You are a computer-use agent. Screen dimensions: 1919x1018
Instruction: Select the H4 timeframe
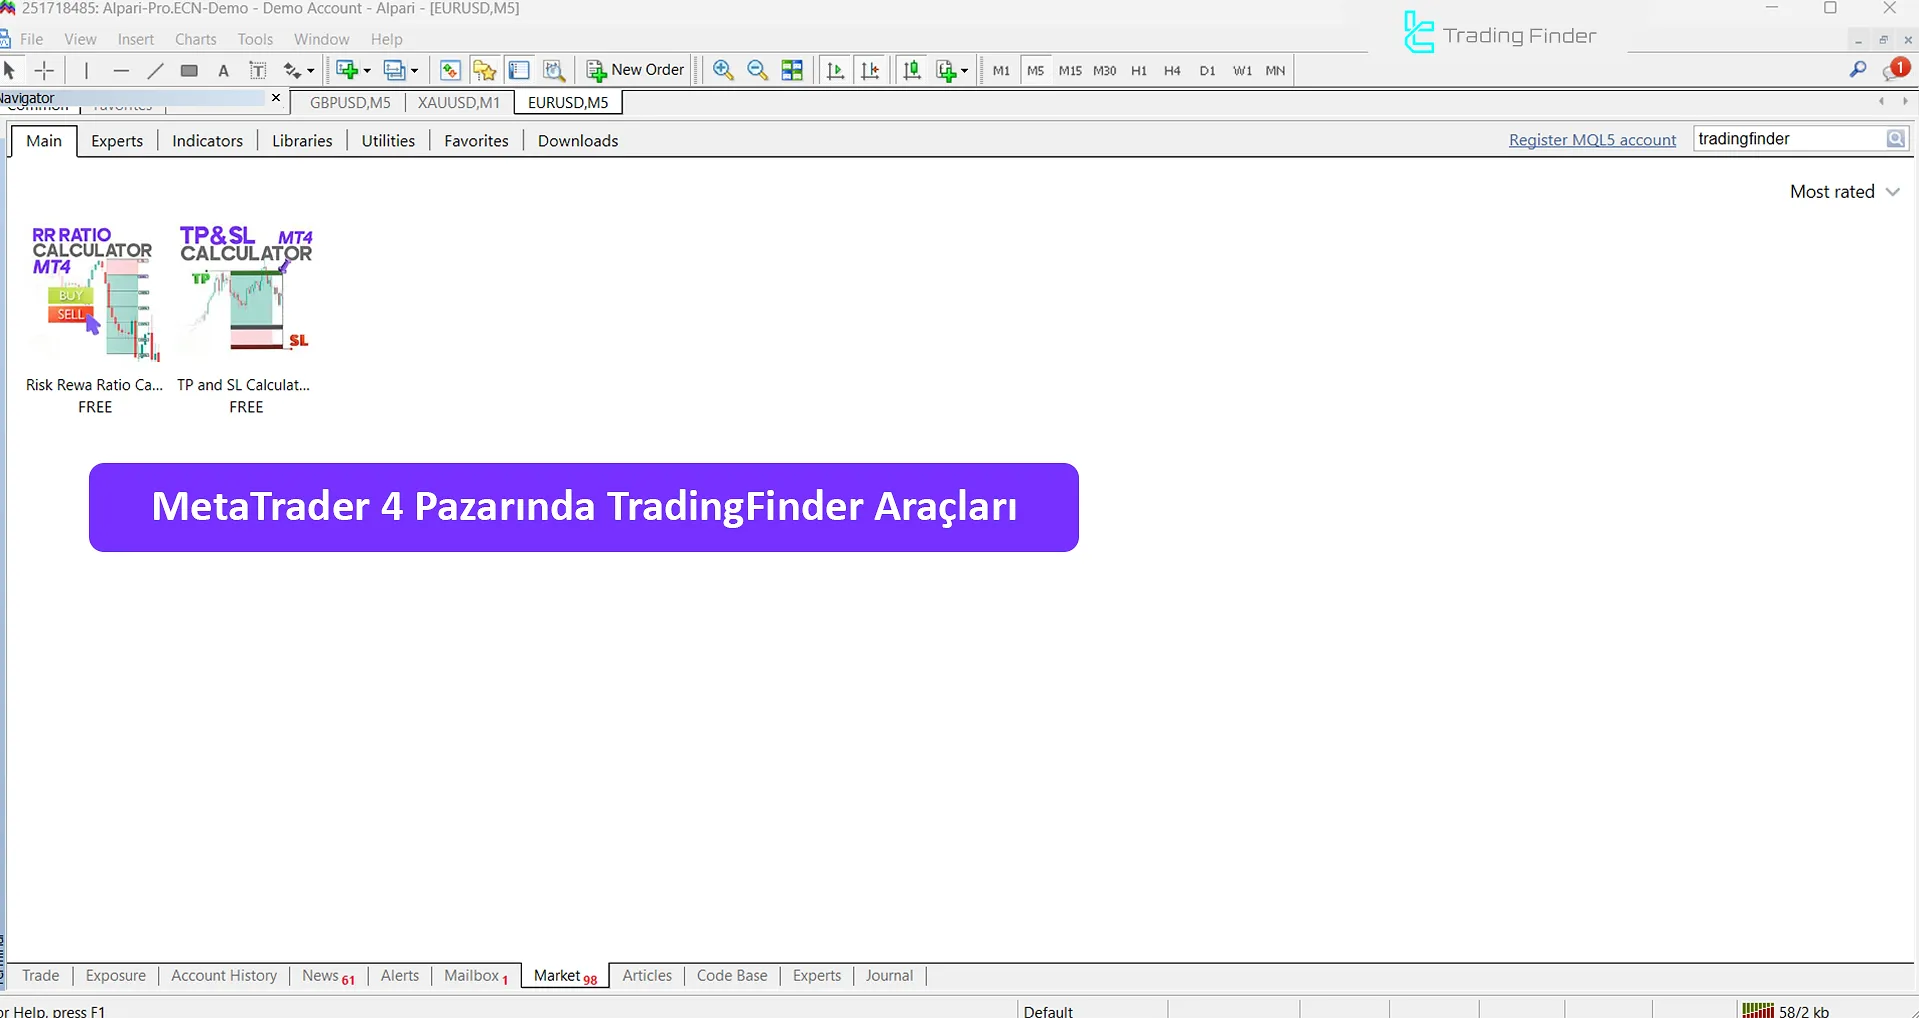(x=1173, y=71)
